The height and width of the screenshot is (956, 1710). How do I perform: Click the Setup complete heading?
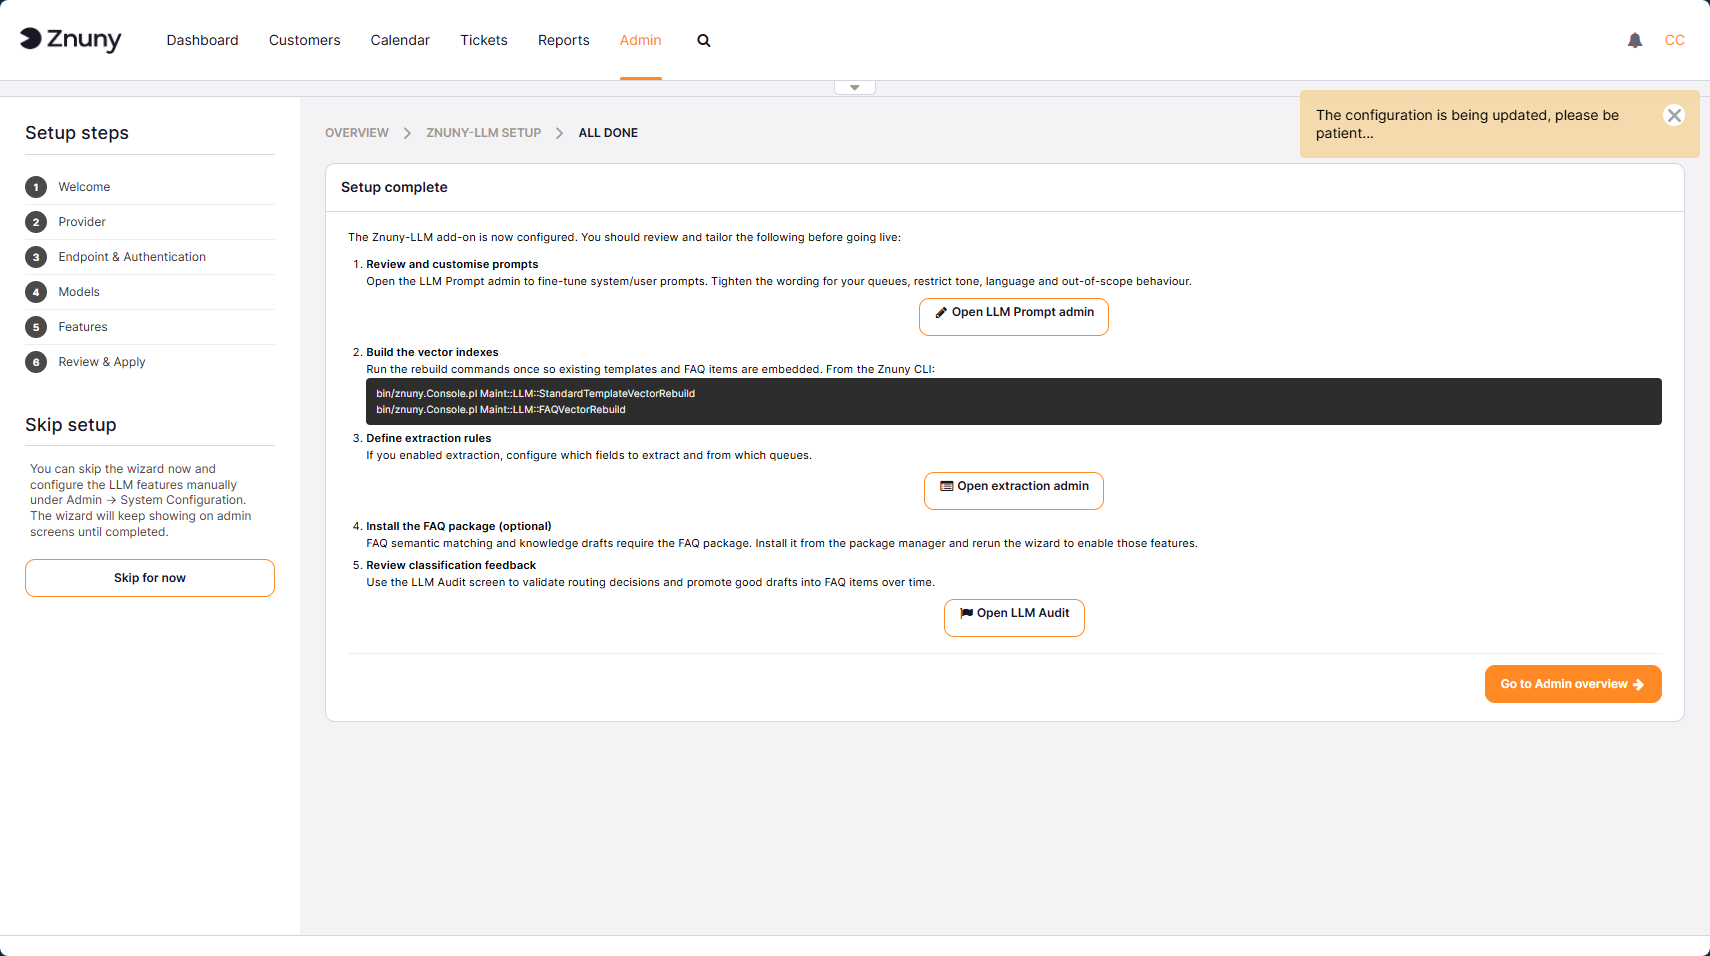pos(394,187)
